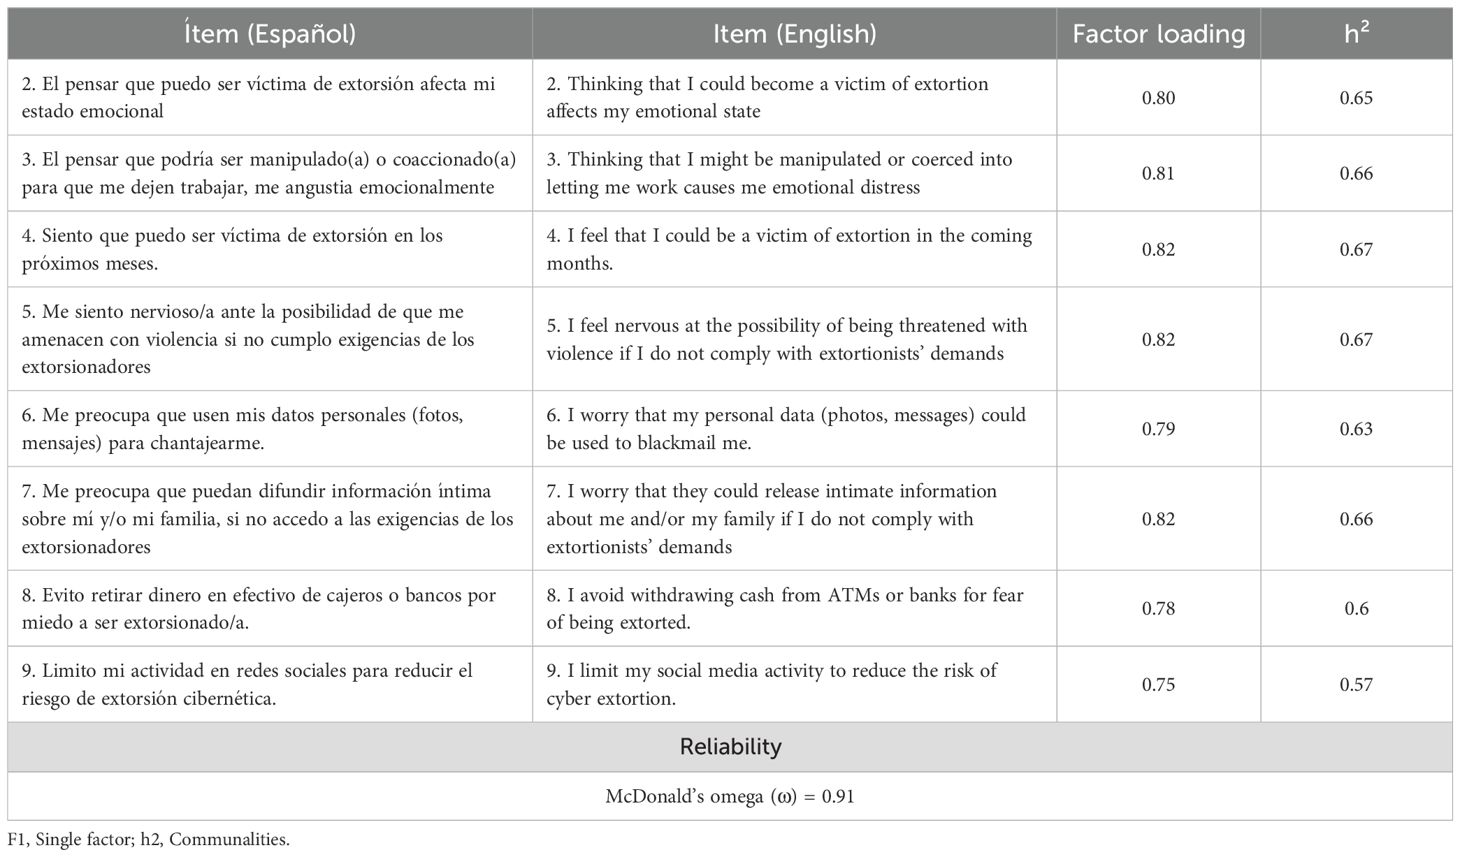Select Spanish item 9 about redes sociales
Screen dimensions: 1460x857
[x=247, y=684]
